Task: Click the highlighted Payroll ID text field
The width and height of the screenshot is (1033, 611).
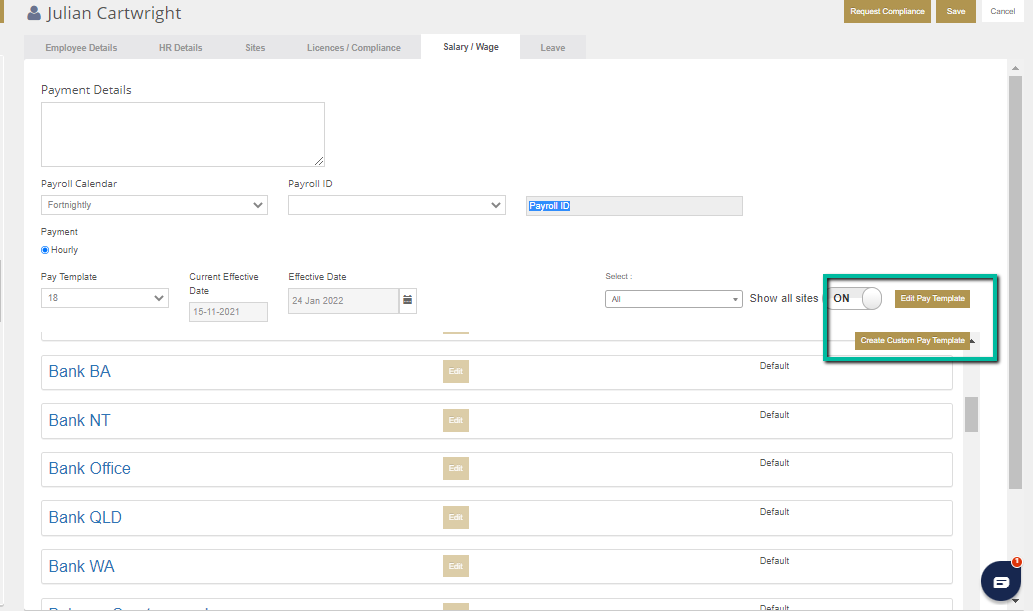Action: (x=634, y=206)
